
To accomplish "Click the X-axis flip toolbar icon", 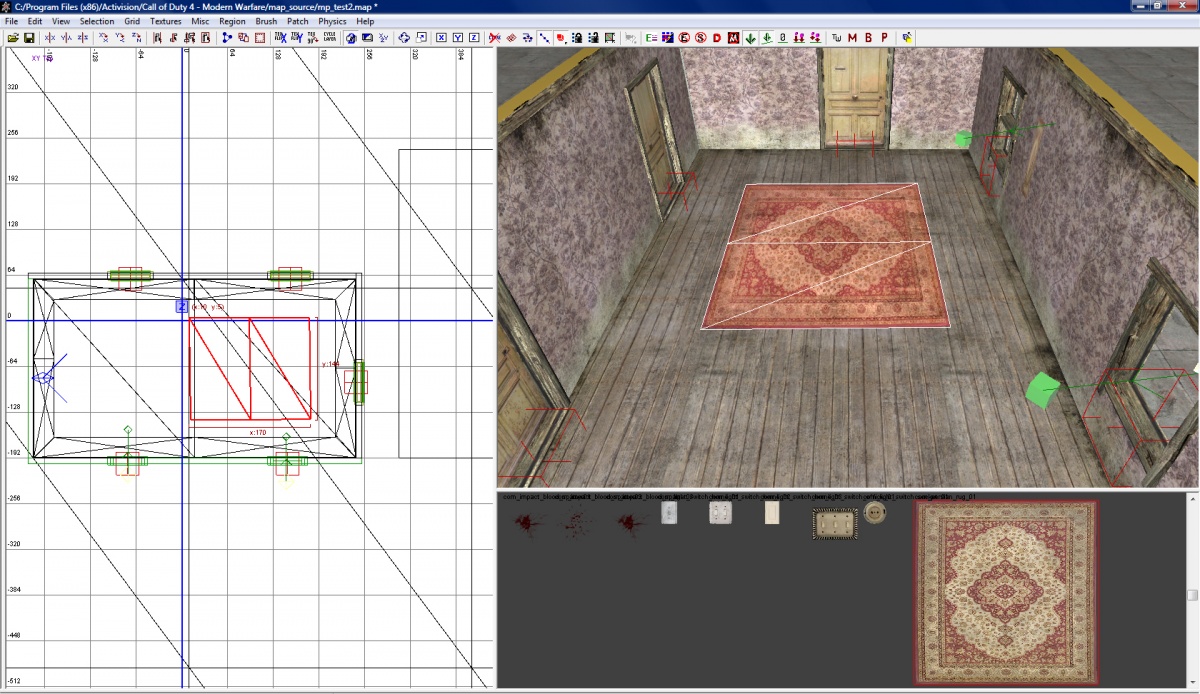I will click(x=50, y=38).
